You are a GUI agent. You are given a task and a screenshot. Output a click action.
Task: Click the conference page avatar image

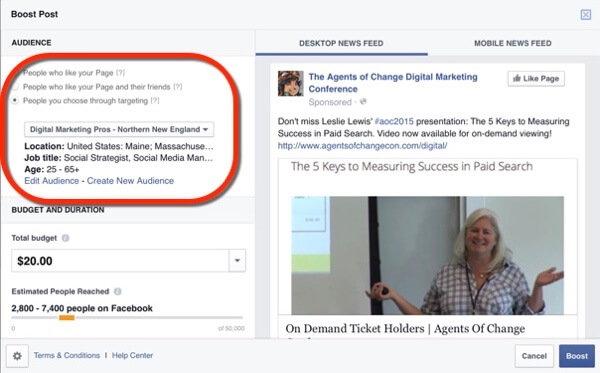pos(290,83)
